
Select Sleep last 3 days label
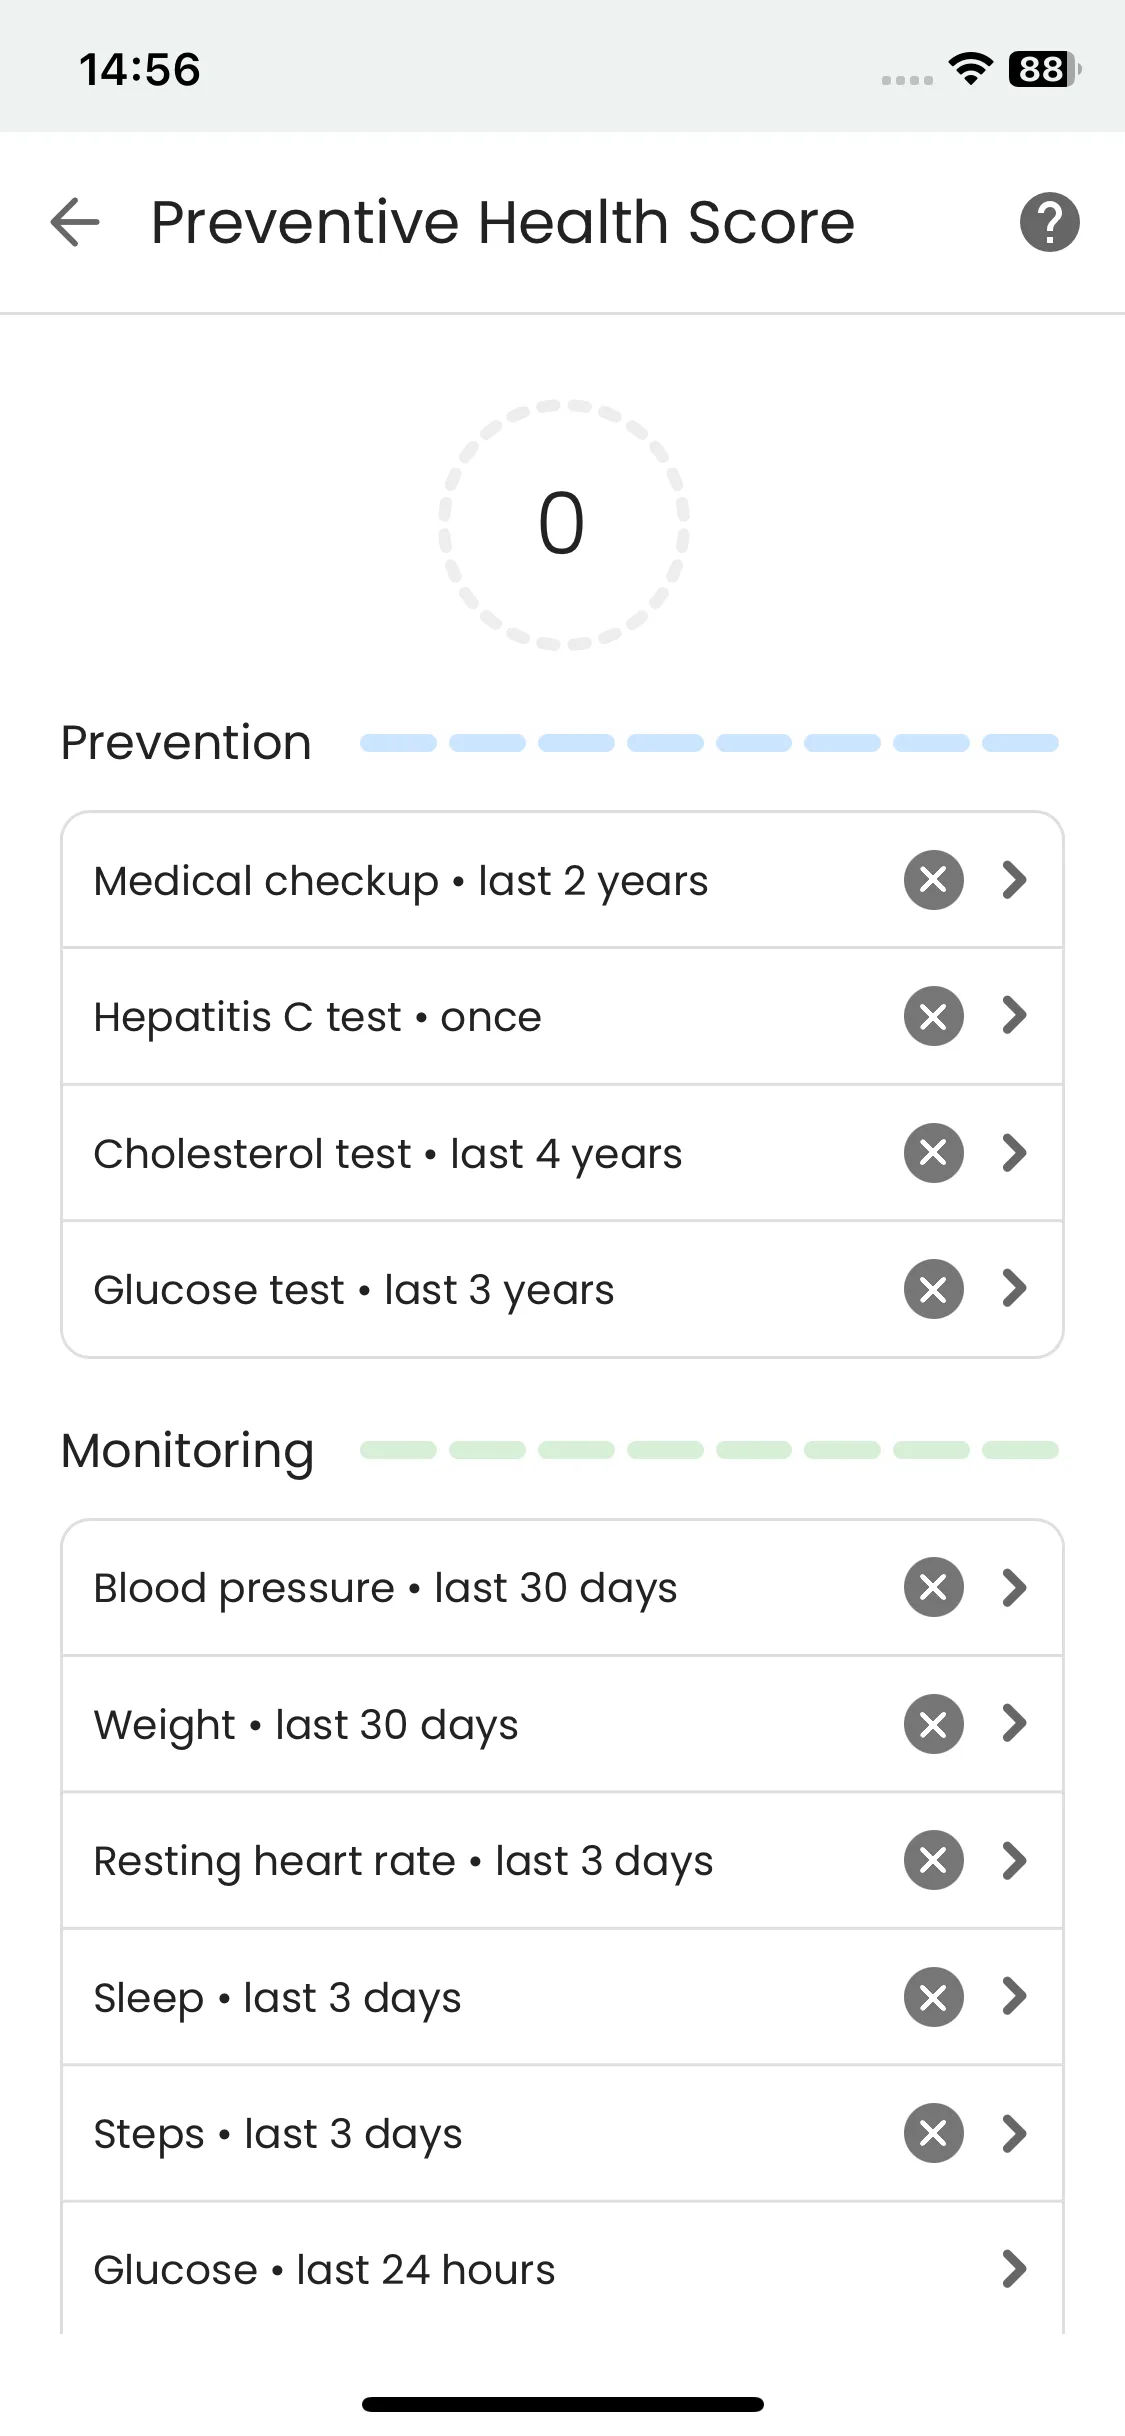[277, 1998]
